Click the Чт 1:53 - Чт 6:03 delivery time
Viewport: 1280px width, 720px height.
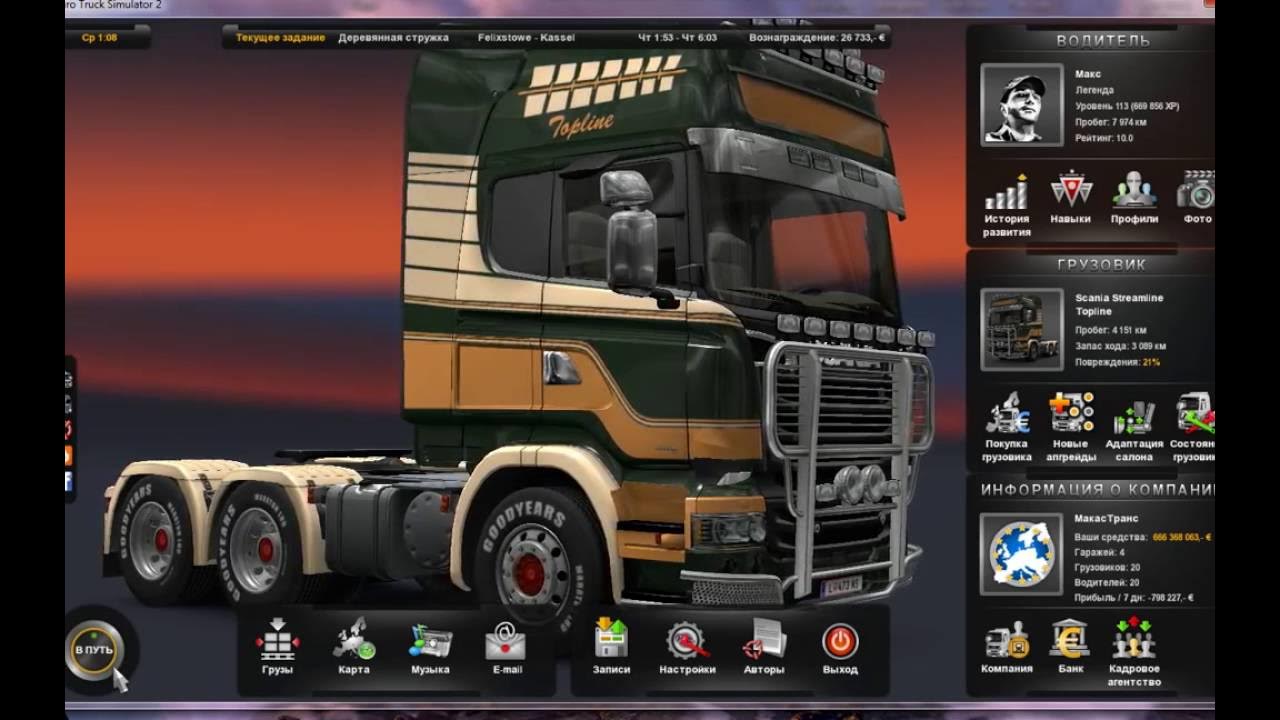pos(677,38)
